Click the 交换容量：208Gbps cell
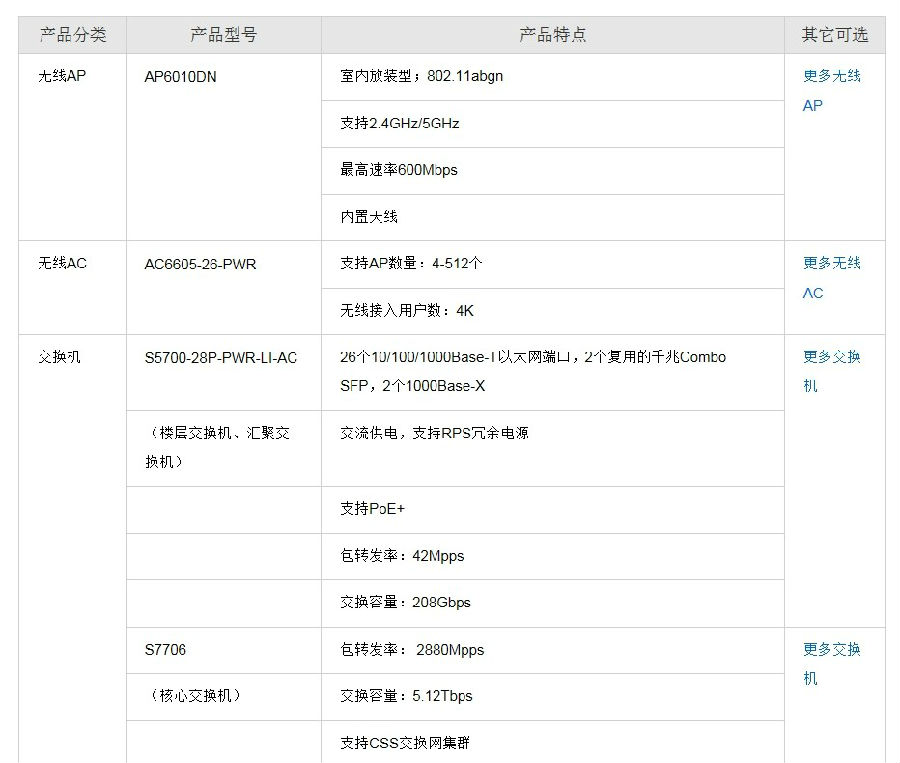This screenshot has width=900, height=763. click(404, 603)
